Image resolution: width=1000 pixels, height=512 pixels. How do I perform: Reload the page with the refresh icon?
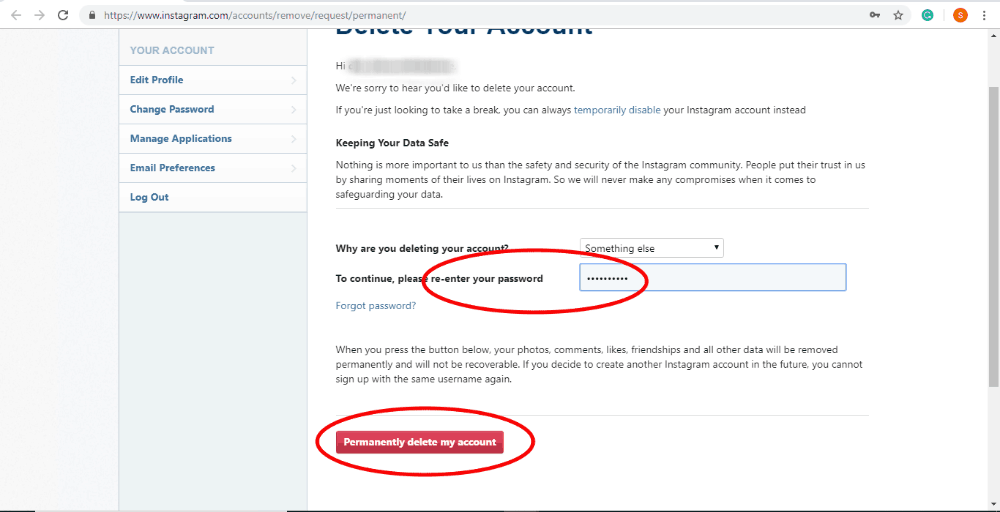click(x=62, y=15)
